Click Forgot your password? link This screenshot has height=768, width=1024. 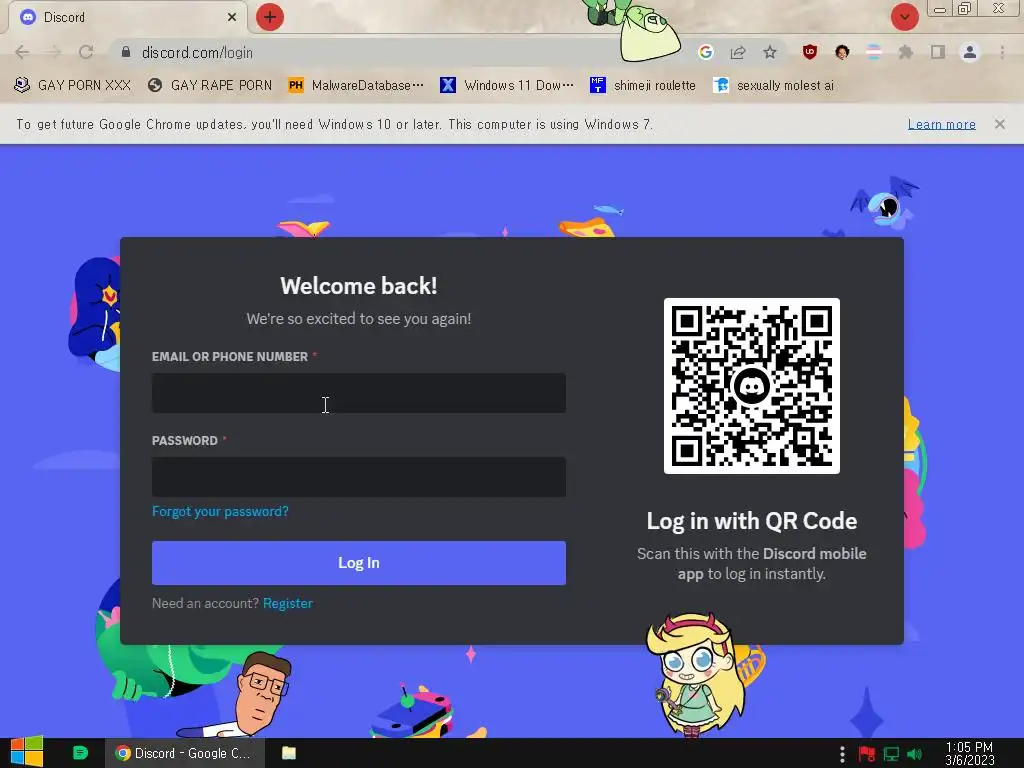220,511
